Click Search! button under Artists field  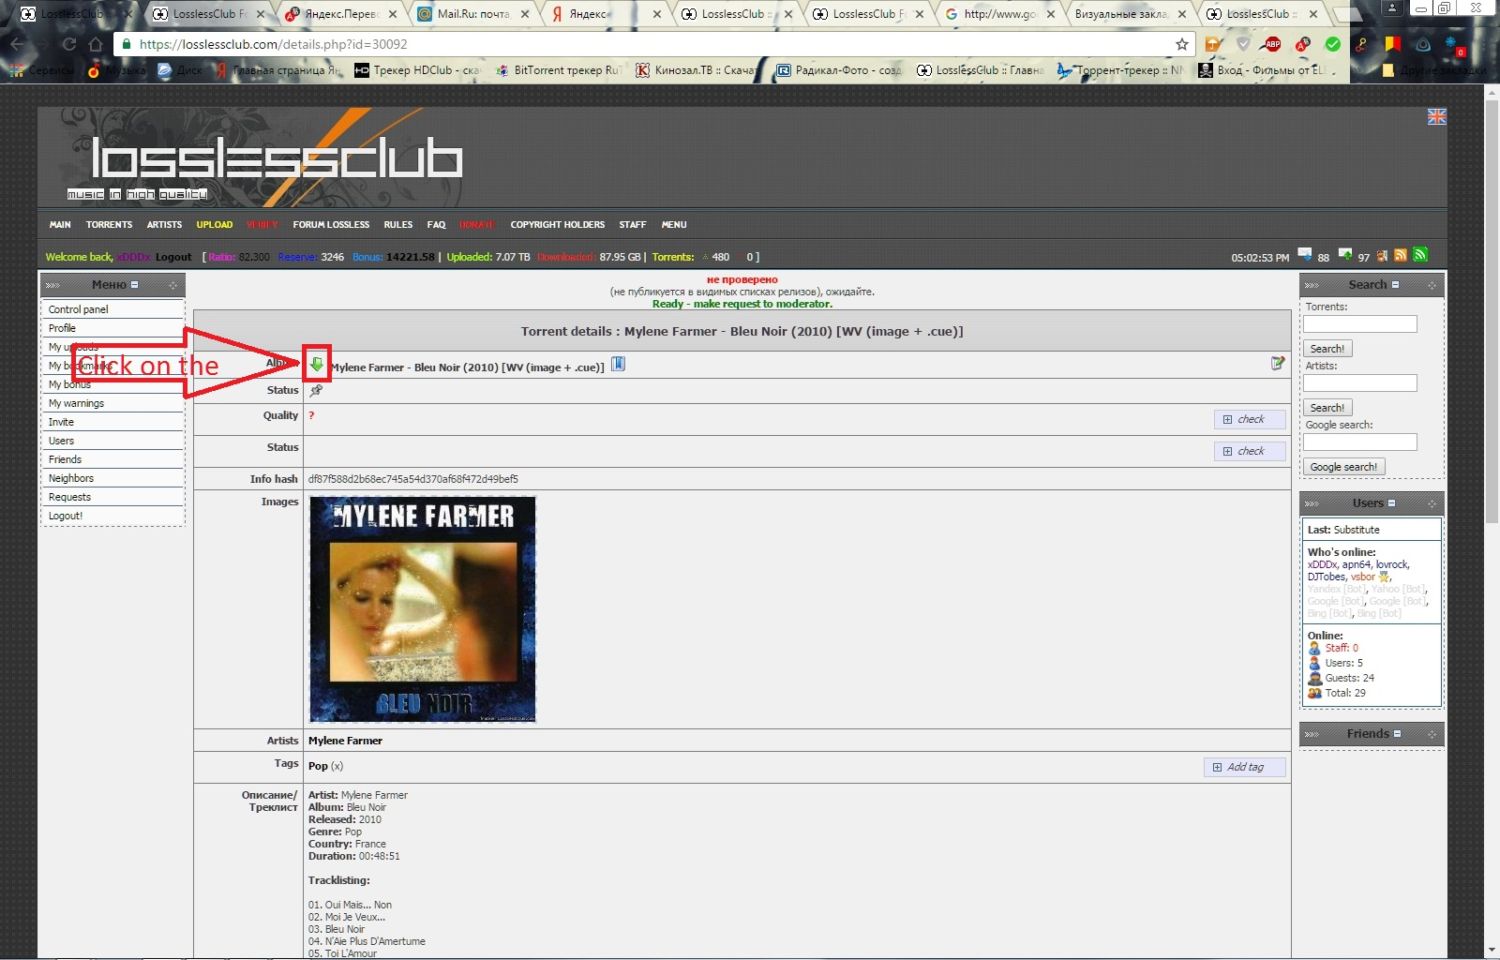pyautogui.click(x=1327, y=408)
